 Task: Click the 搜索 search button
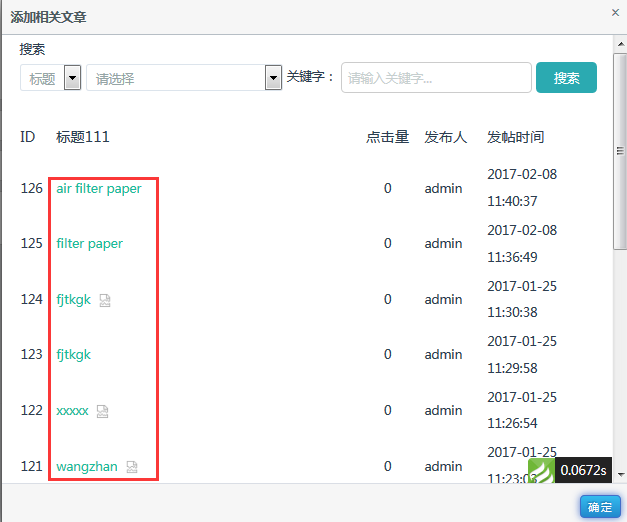pos(566,78)
